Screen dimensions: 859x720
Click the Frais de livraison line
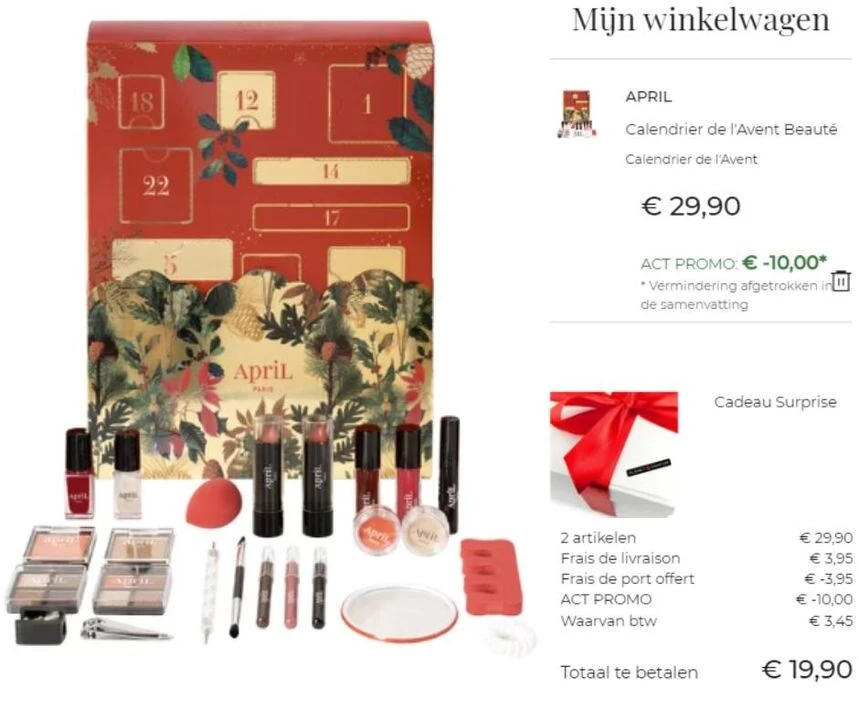(706, 558)
